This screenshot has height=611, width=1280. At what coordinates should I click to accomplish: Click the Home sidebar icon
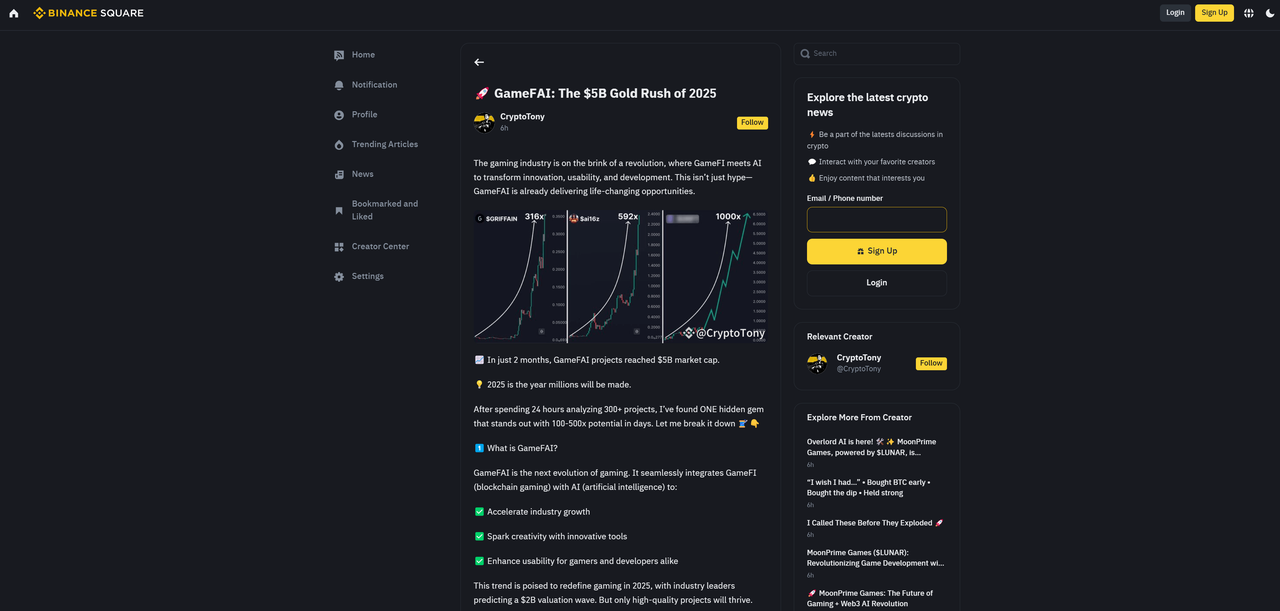tap(339, 55)
